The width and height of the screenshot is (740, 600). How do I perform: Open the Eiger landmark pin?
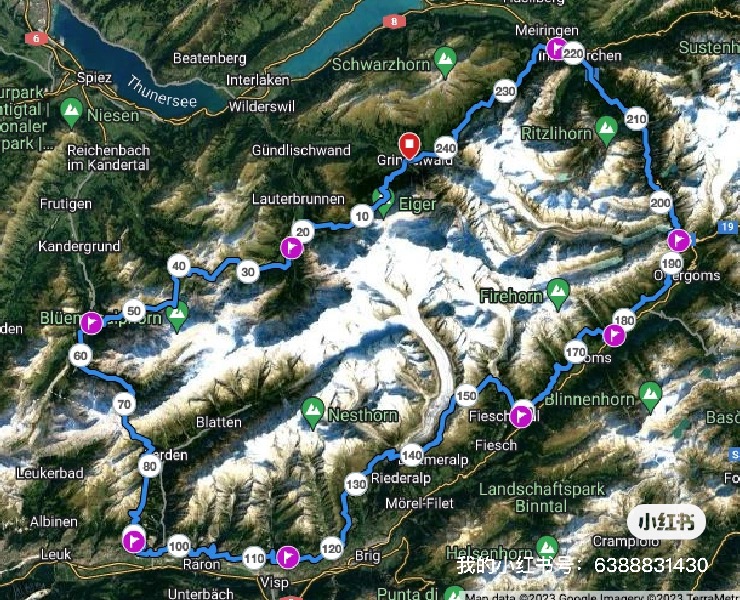click(383, 202)
